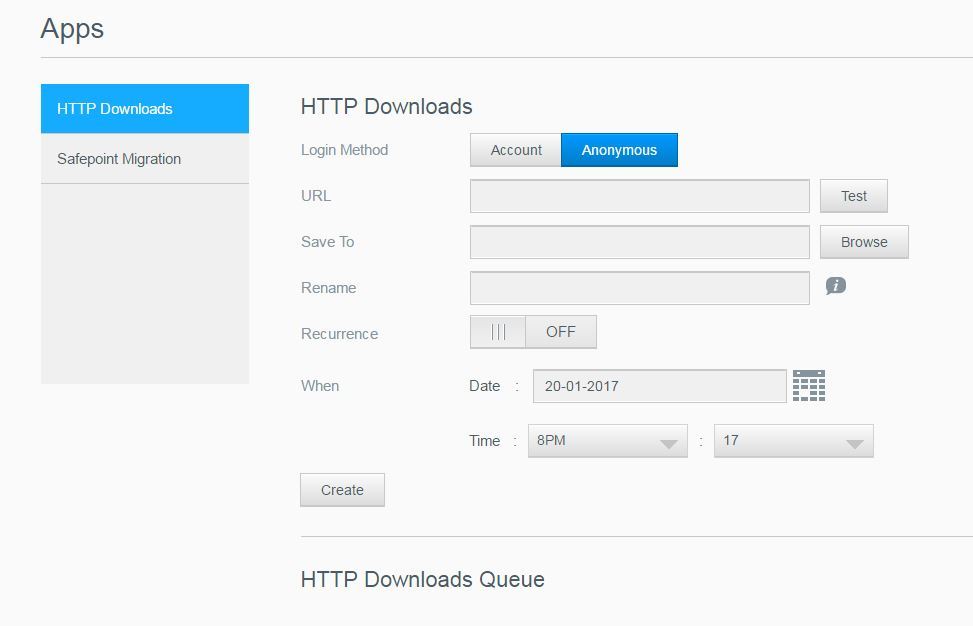Image resolution: width=973 pixels, height=626 pixels.
Task: Click into the Save To field
Action: [x=639, y=242]
